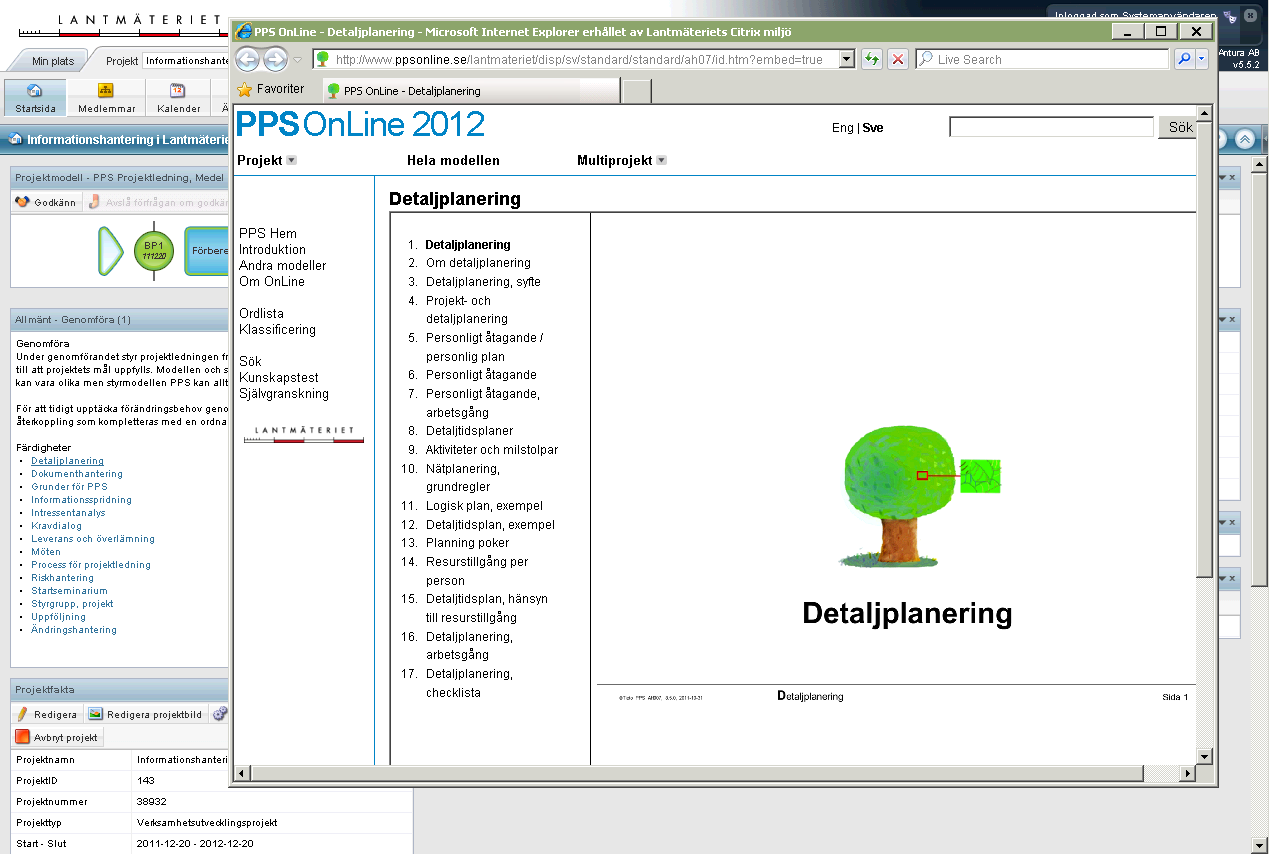Image resolution: width=1269 pixels, height=854 pixels.
Task: Open the search provider dropdown arrow
Action: coord(1202,59)
